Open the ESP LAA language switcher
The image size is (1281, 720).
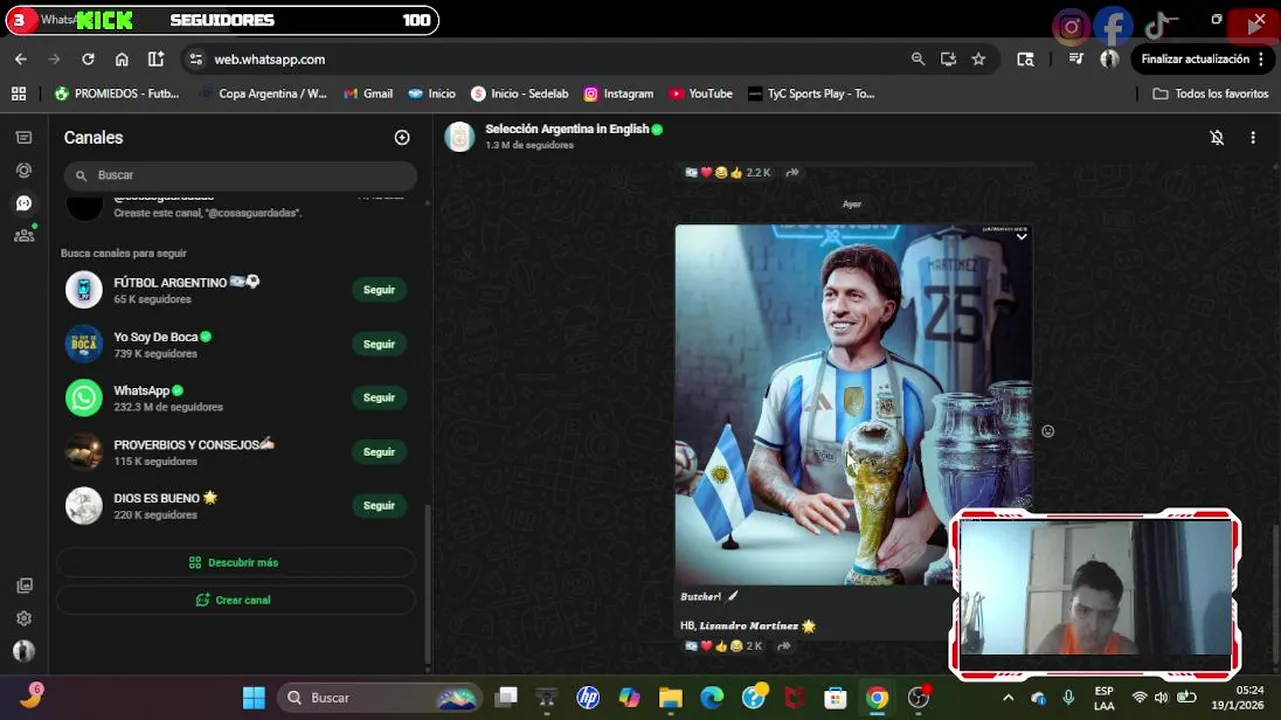[x=1104, y=698]
